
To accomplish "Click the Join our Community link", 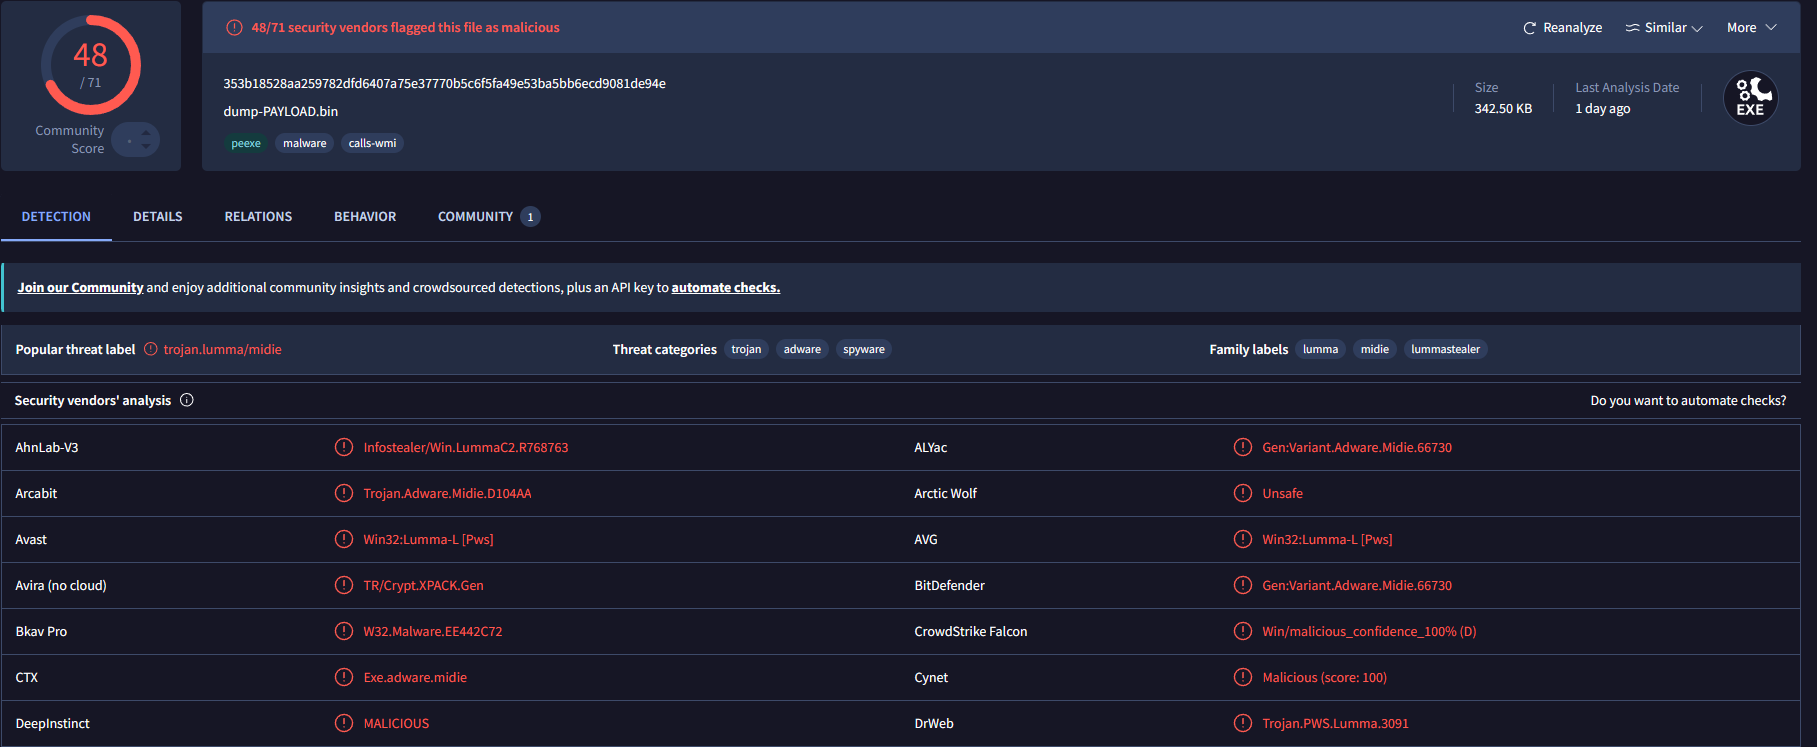I will [x=80, y=287].
